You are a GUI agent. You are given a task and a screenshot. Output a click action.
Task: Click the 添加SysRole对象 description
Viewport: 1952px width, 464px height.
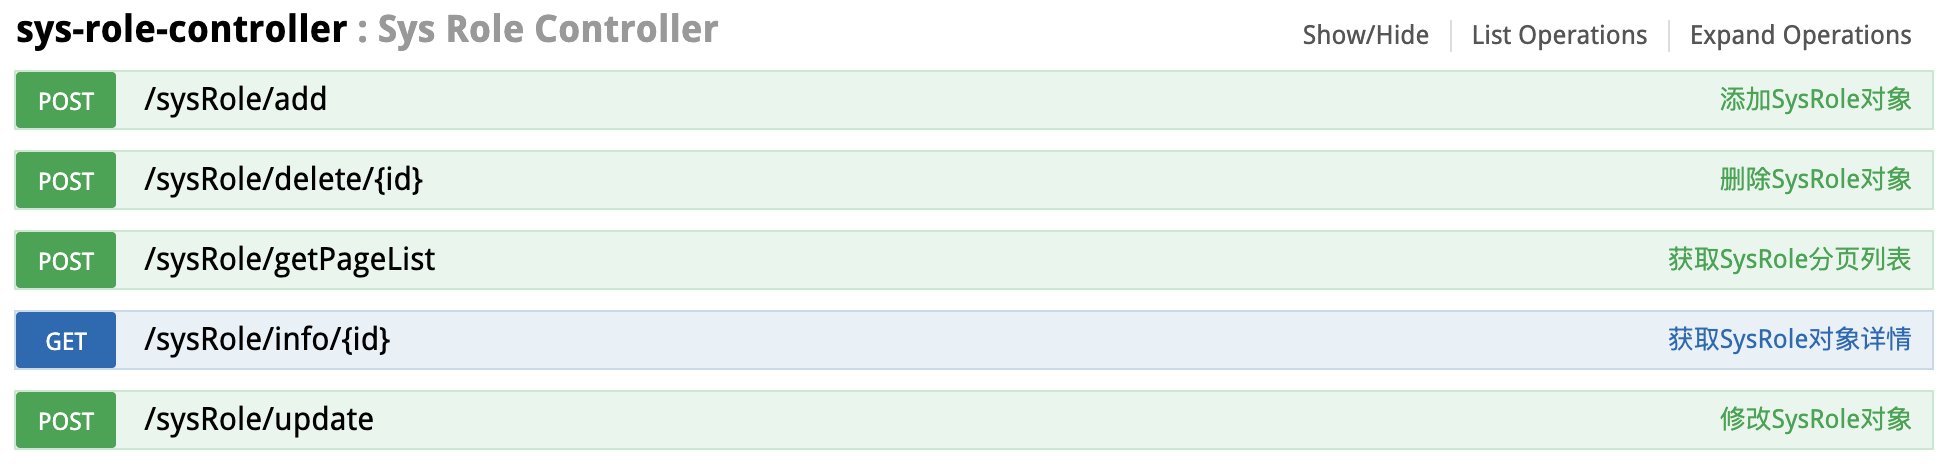(1815, 100)
